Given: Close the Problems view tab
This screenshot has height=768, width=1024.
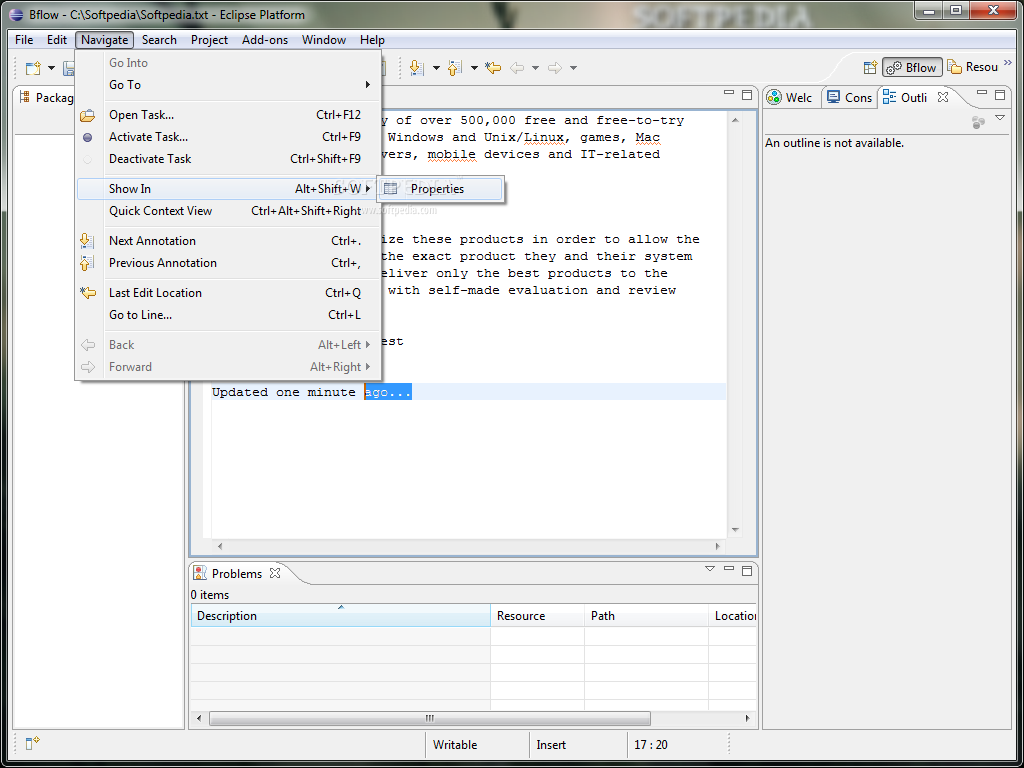Looking at the screenshot, I should [275, 573].
